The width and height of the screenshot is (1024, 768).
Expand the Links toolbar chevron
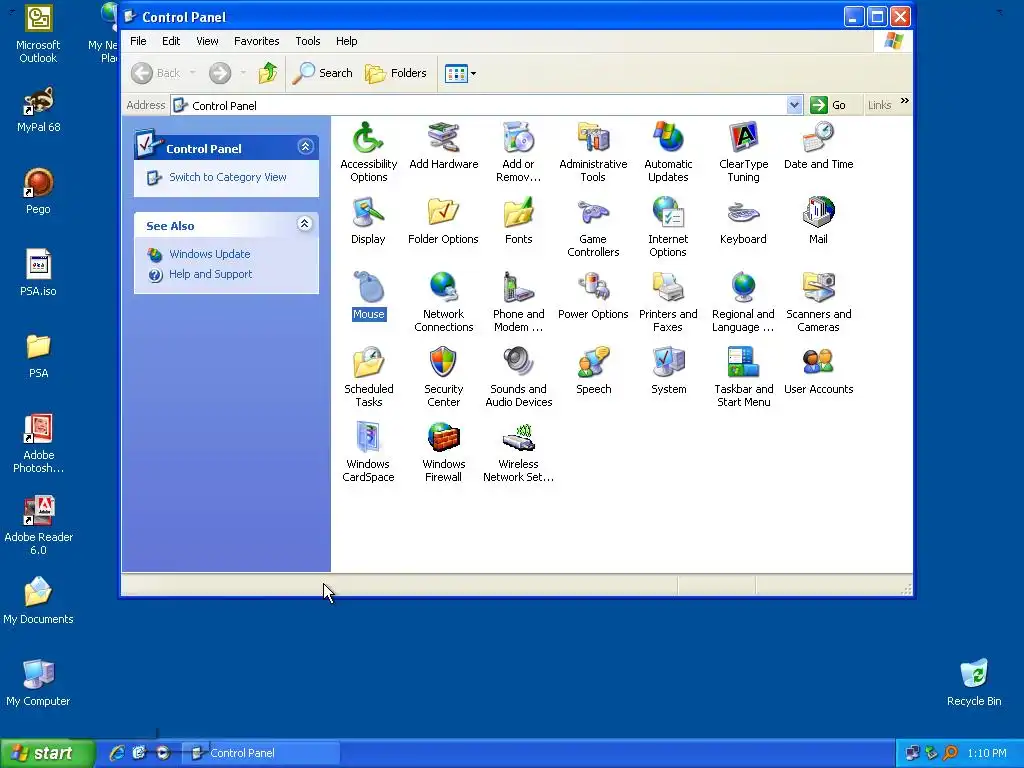pyautogui.click(x=904, y=101)
